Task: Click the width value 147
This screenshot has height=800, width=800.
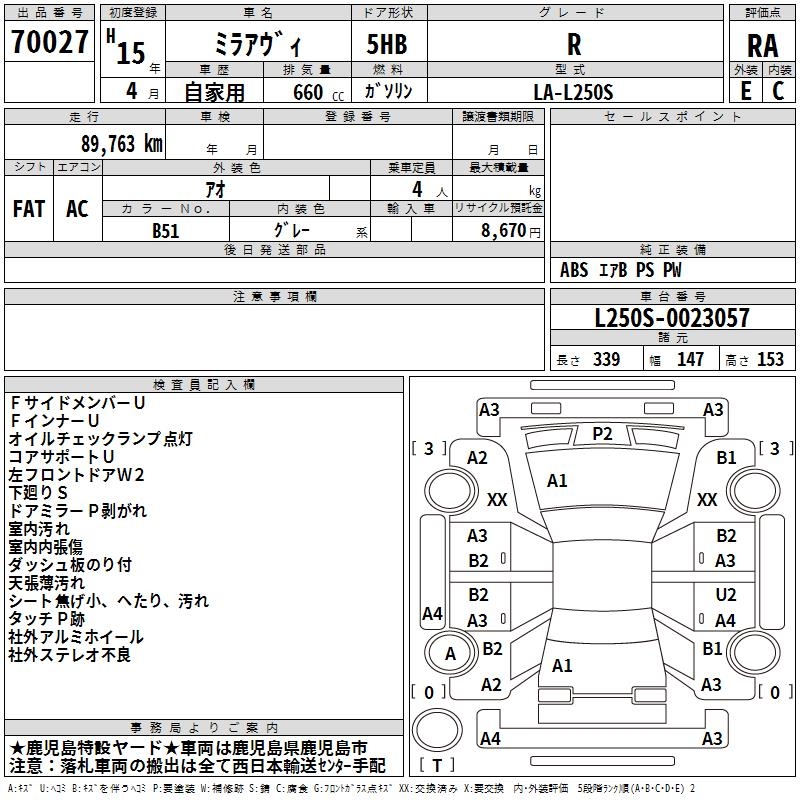Action: tap(690, 359)
